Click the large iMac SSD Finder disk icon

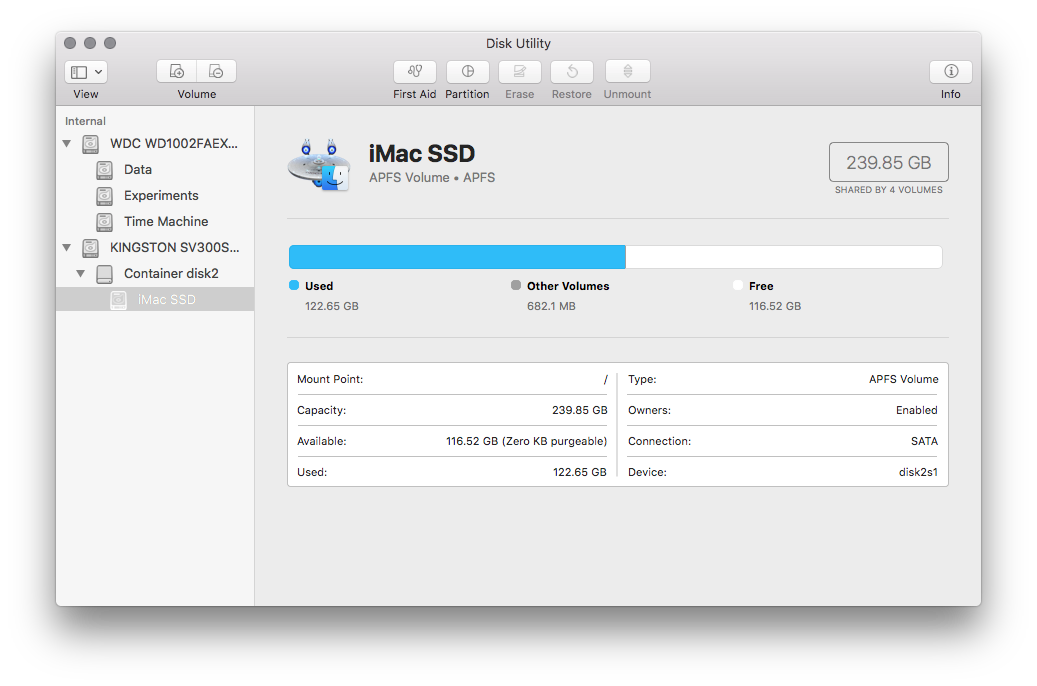[319, 165]
